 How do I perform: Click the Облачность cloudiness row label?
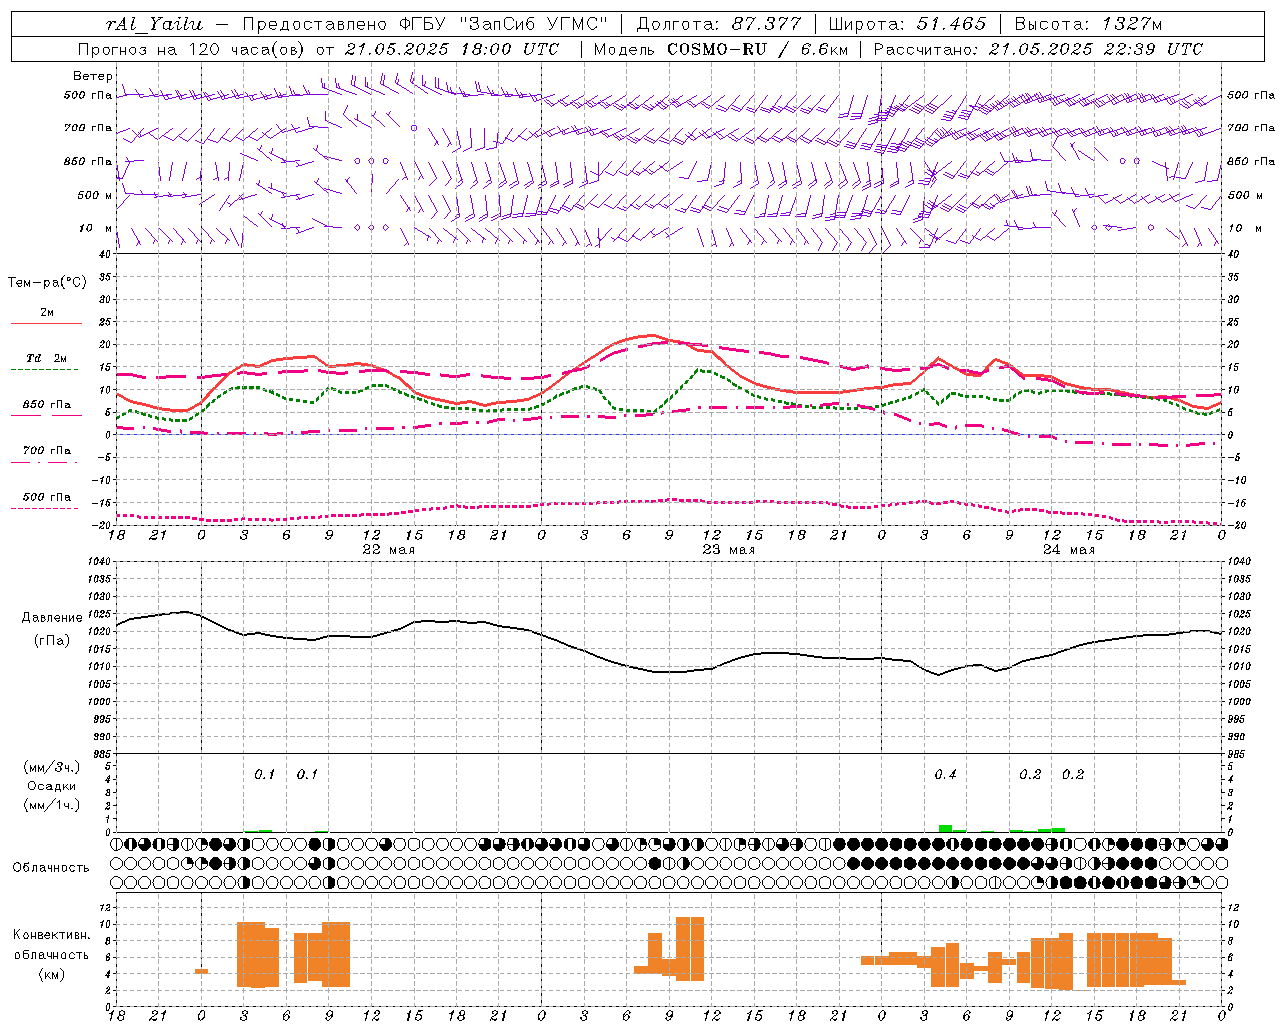pyautogui.click(x=51, y=868)
